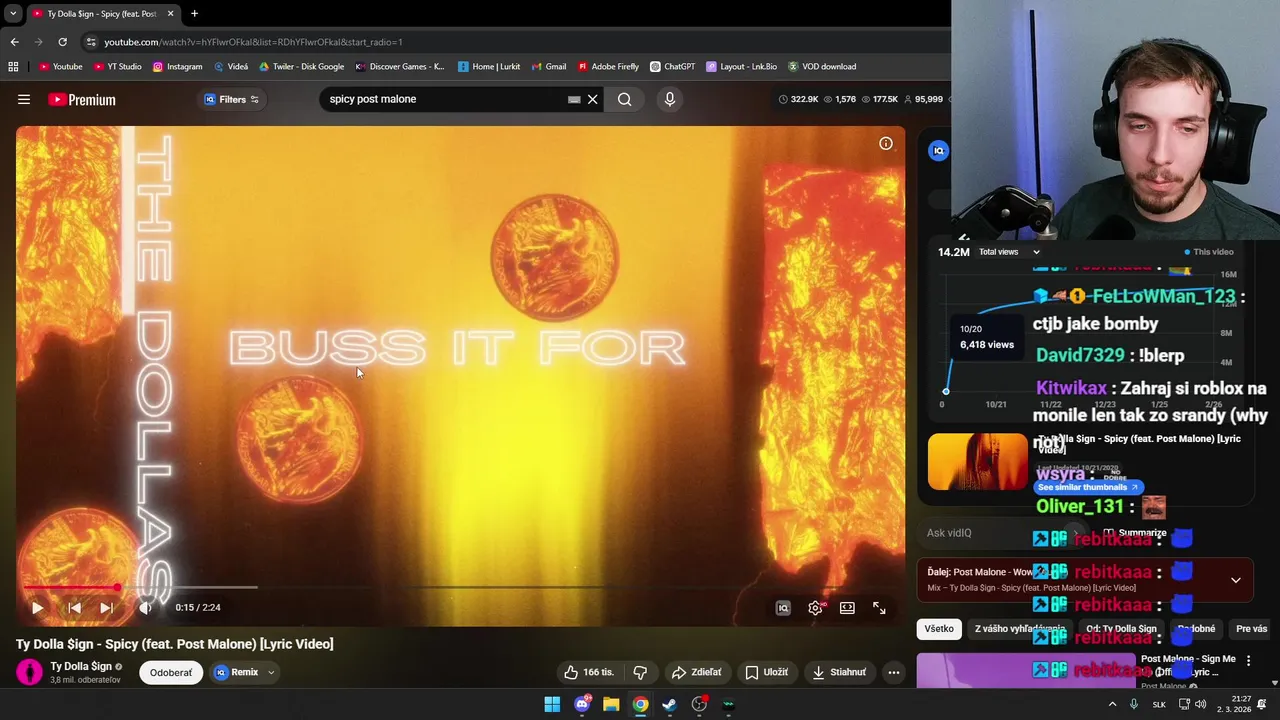
Task: Open the Videá bookmark
Action: coord(231,67)
